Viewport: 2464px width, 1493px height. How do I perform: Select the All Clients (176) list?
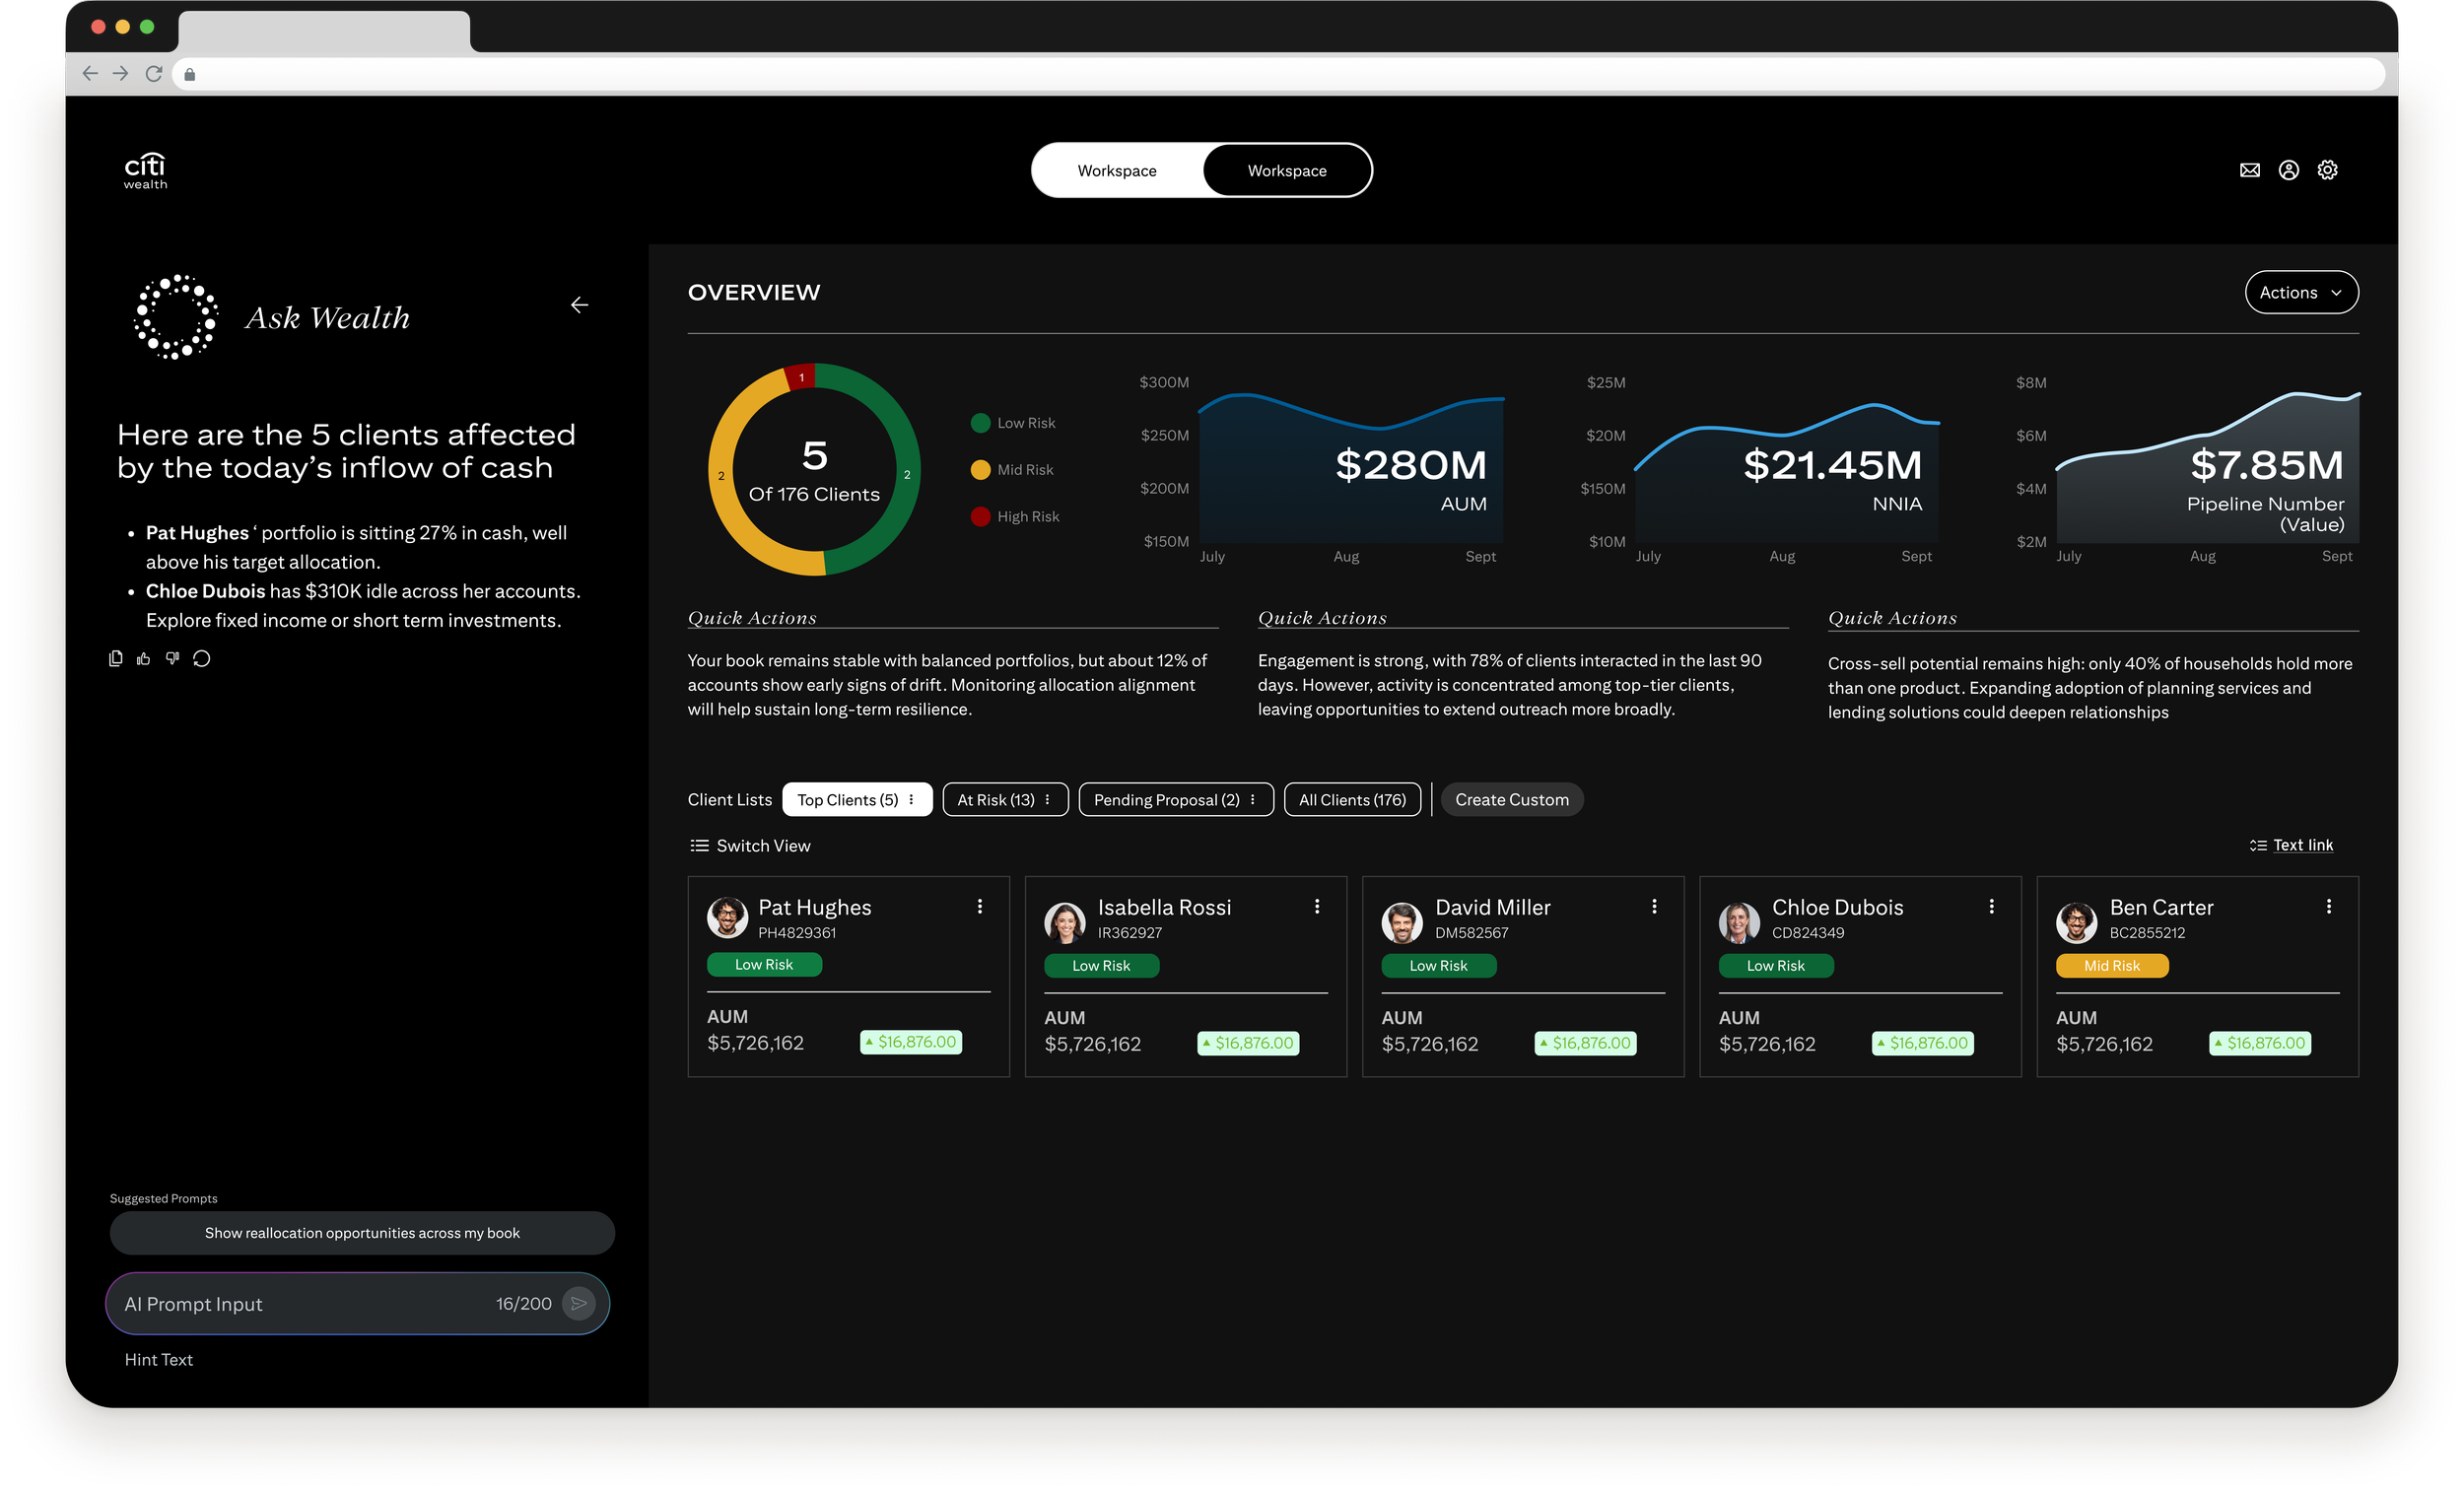pos(1351,800)
